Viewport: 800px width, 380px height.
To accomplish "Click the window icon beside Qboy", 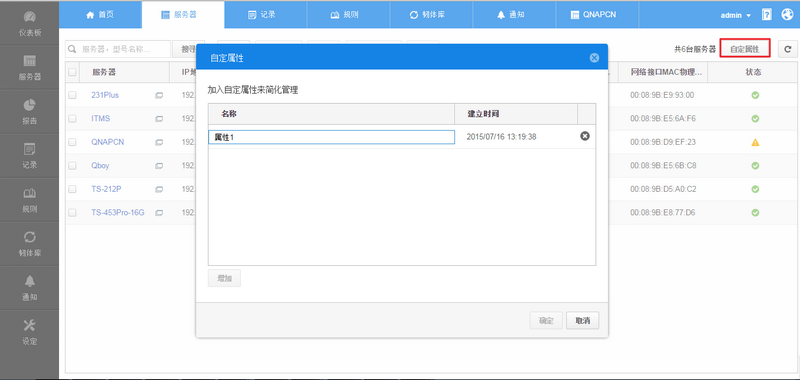I will point(159,166).
